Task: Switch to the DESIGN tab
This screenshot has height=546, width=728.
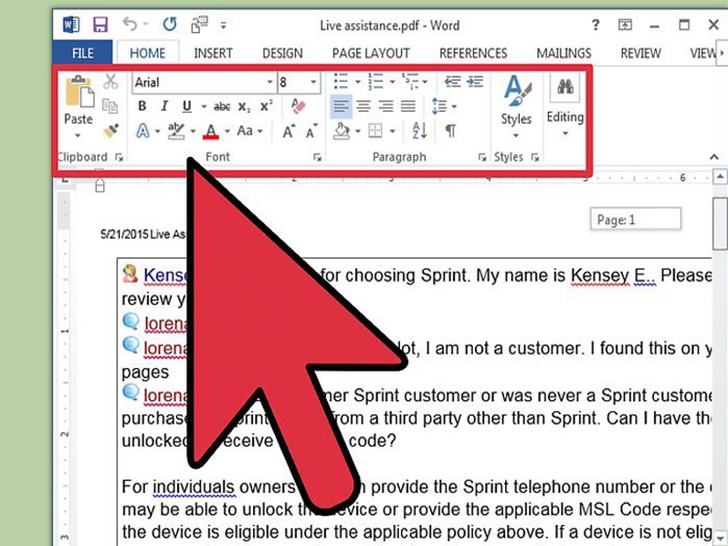Action: point(282,53)
